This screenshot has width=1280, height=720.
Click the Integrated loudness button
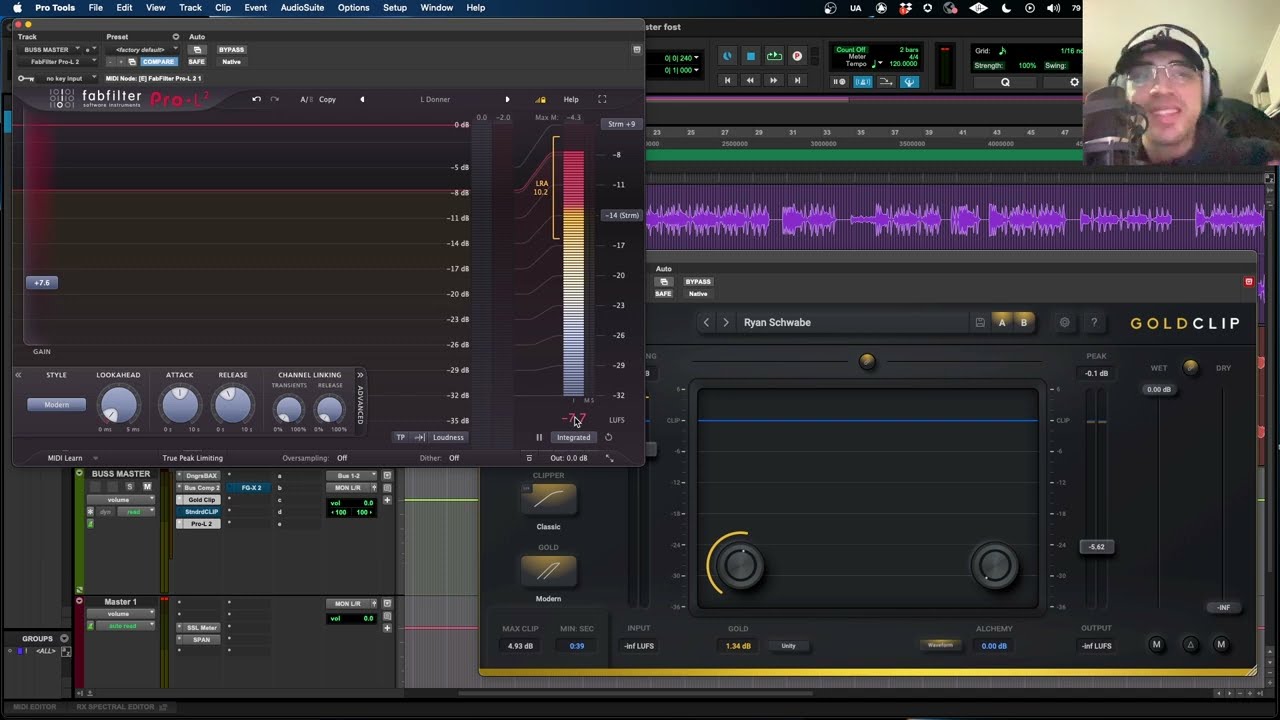coord(573,437)
